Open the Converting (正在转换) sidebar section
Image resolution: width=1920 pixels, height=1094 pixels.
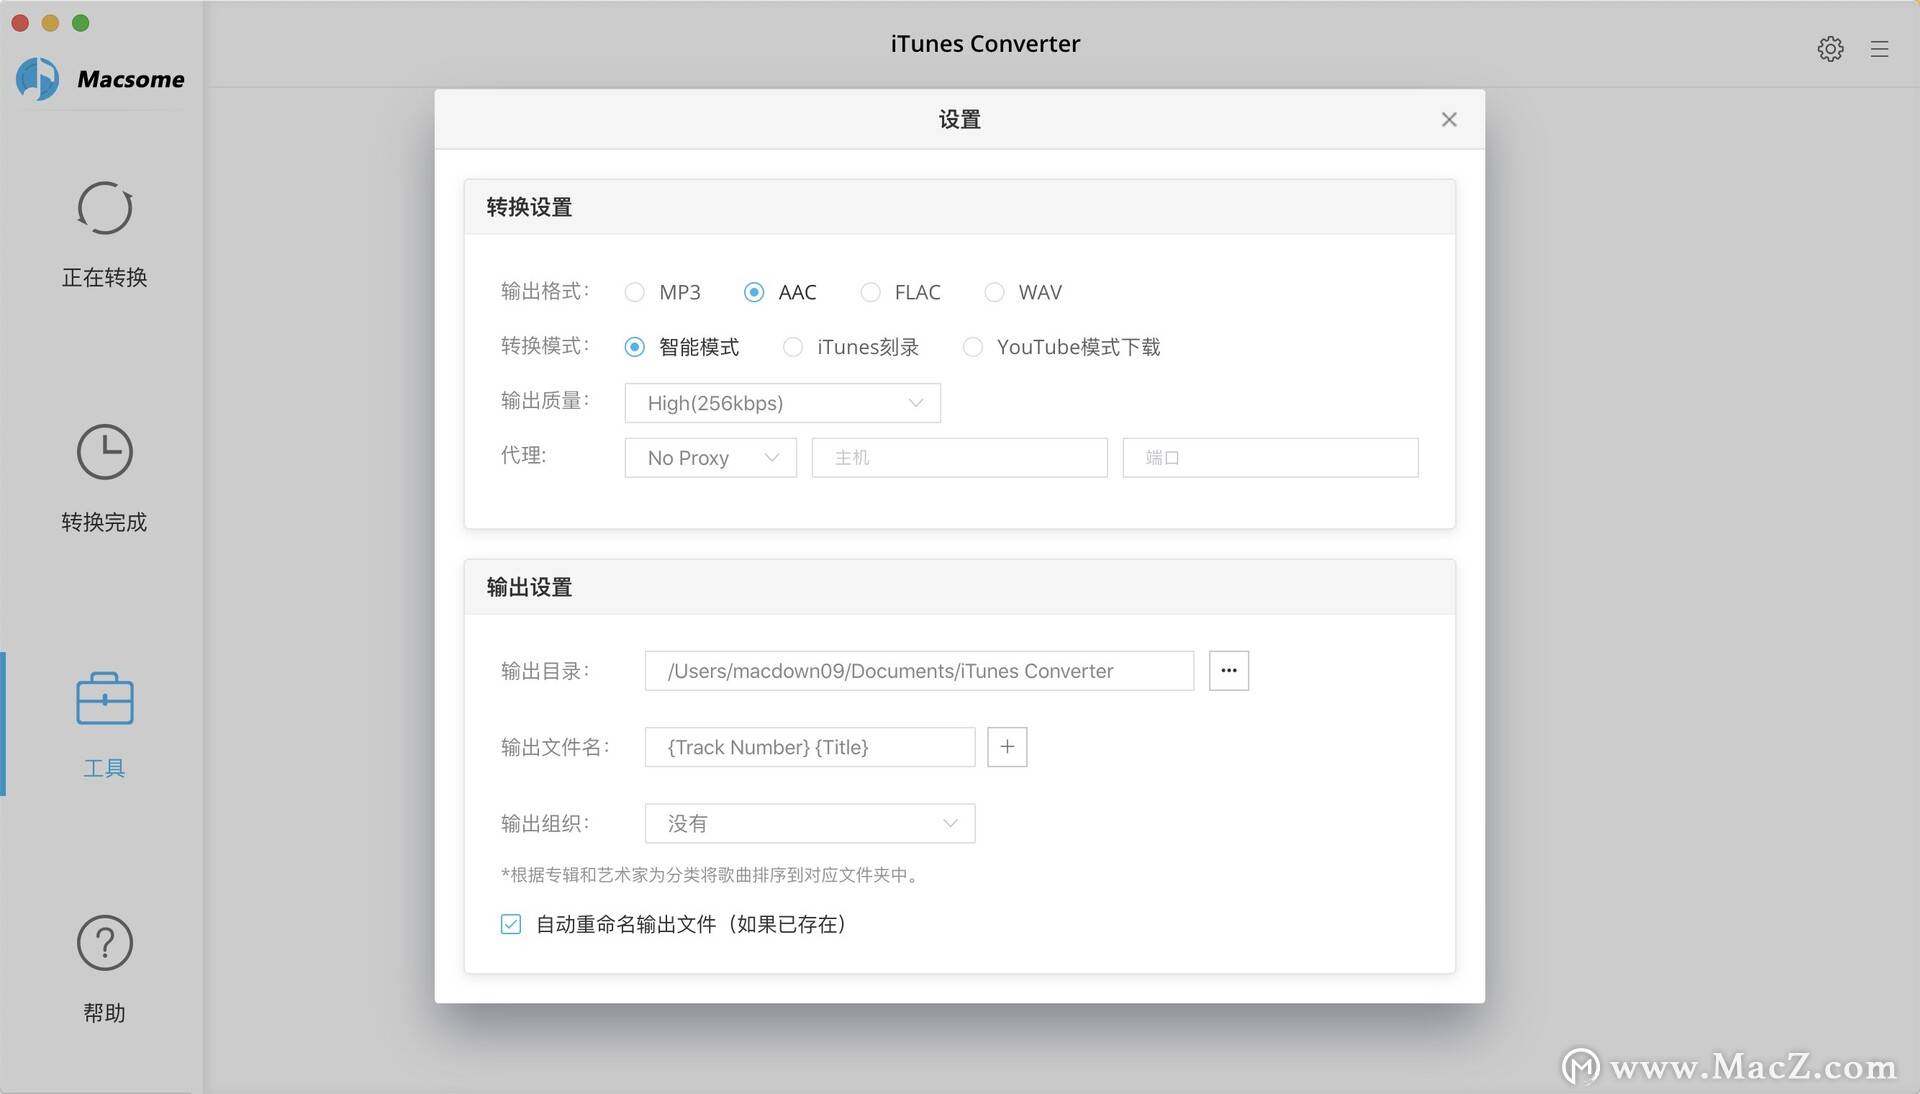tap(104, 235)
